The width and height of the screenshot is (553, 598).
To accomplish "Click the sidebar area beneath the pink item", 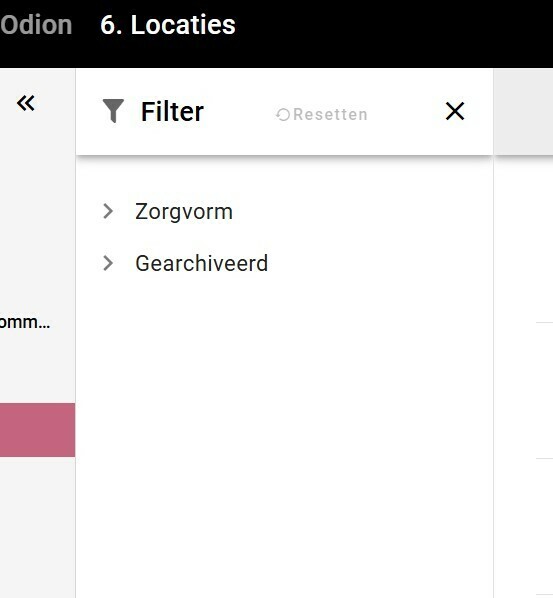I will [37, 526].
